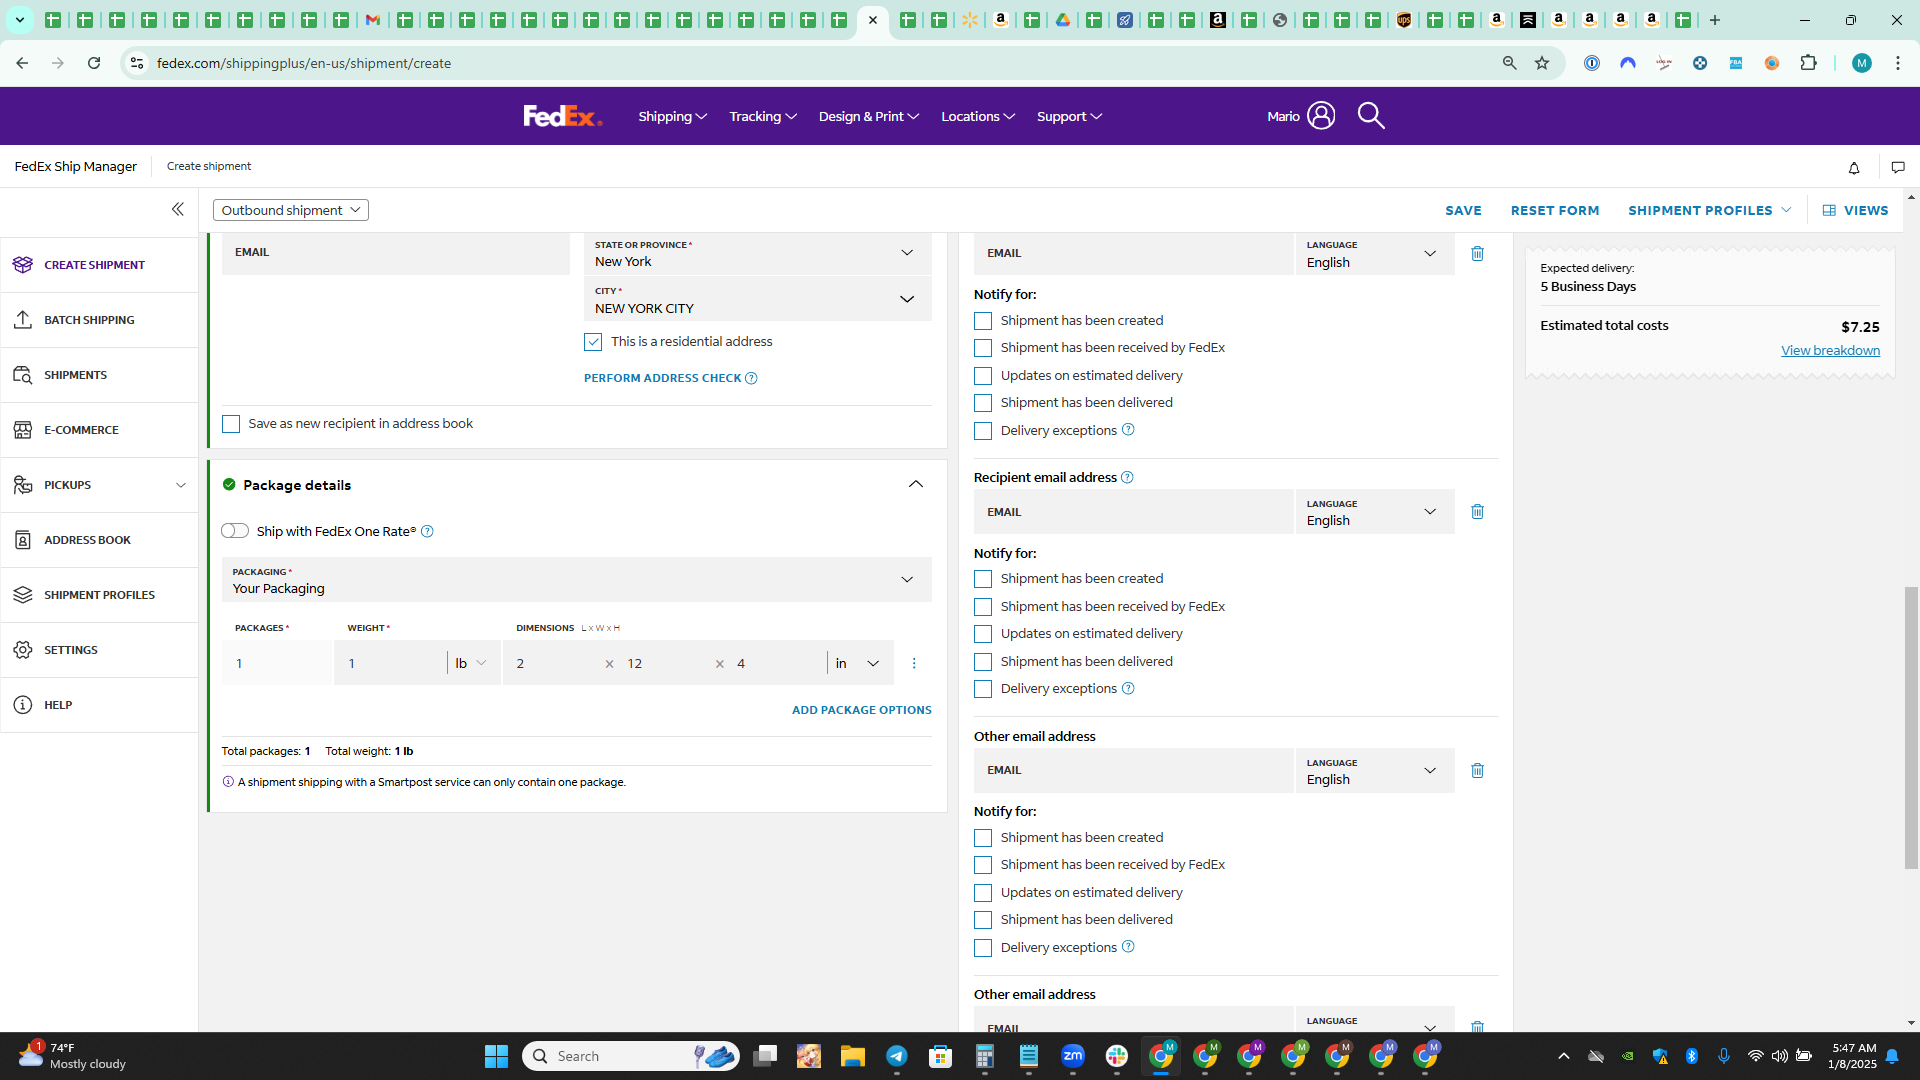Reload the FedEx page

tap(94, 63)
